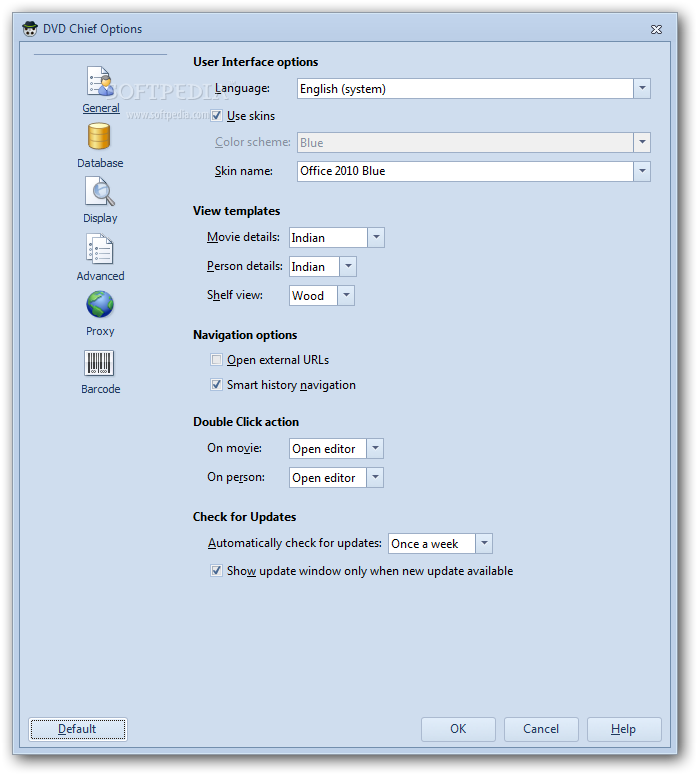Uncheck Show update window only when new update available

(216, 571)
